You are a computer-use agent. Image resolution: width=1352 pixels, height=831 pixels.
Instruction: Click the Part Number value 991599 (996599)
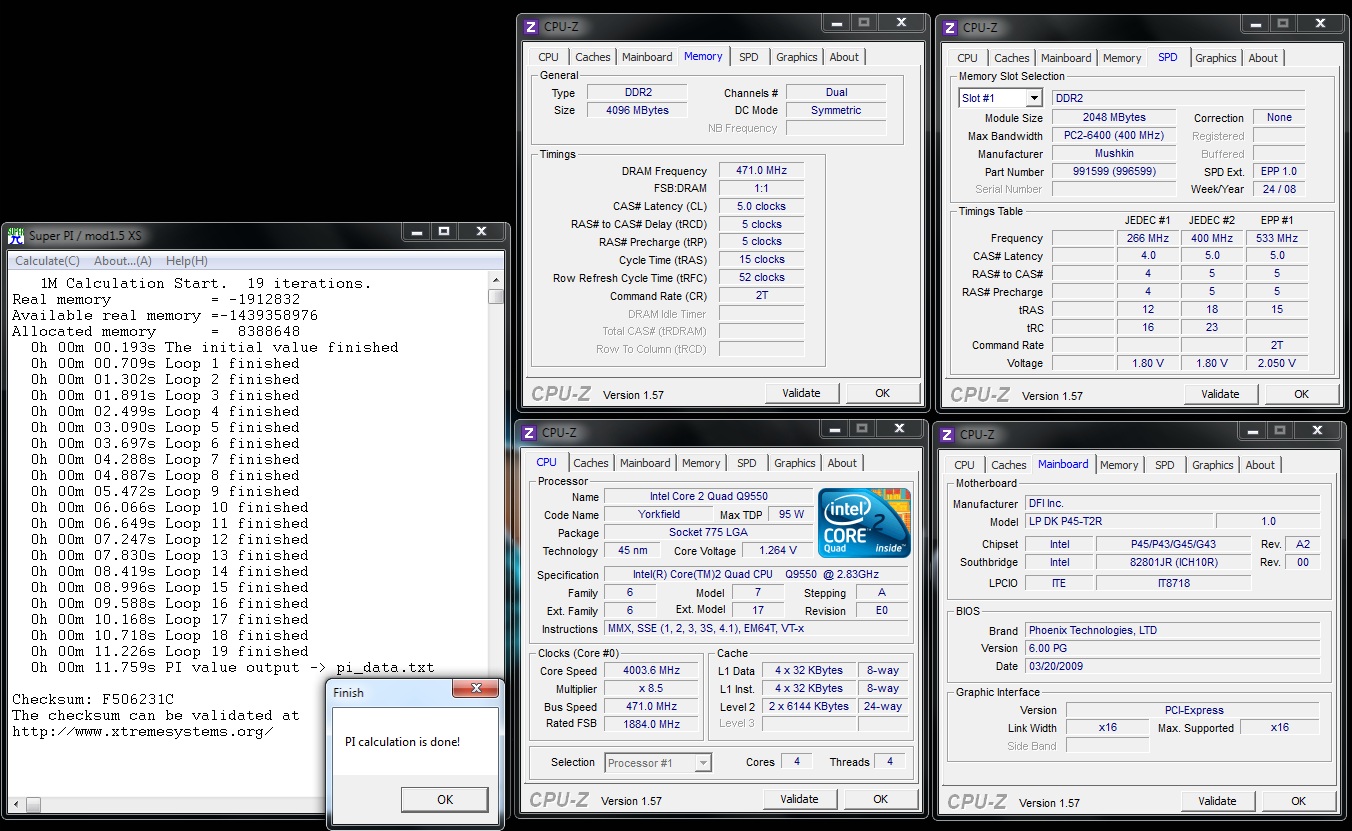pyautogui.click(x=1114, y=171)
